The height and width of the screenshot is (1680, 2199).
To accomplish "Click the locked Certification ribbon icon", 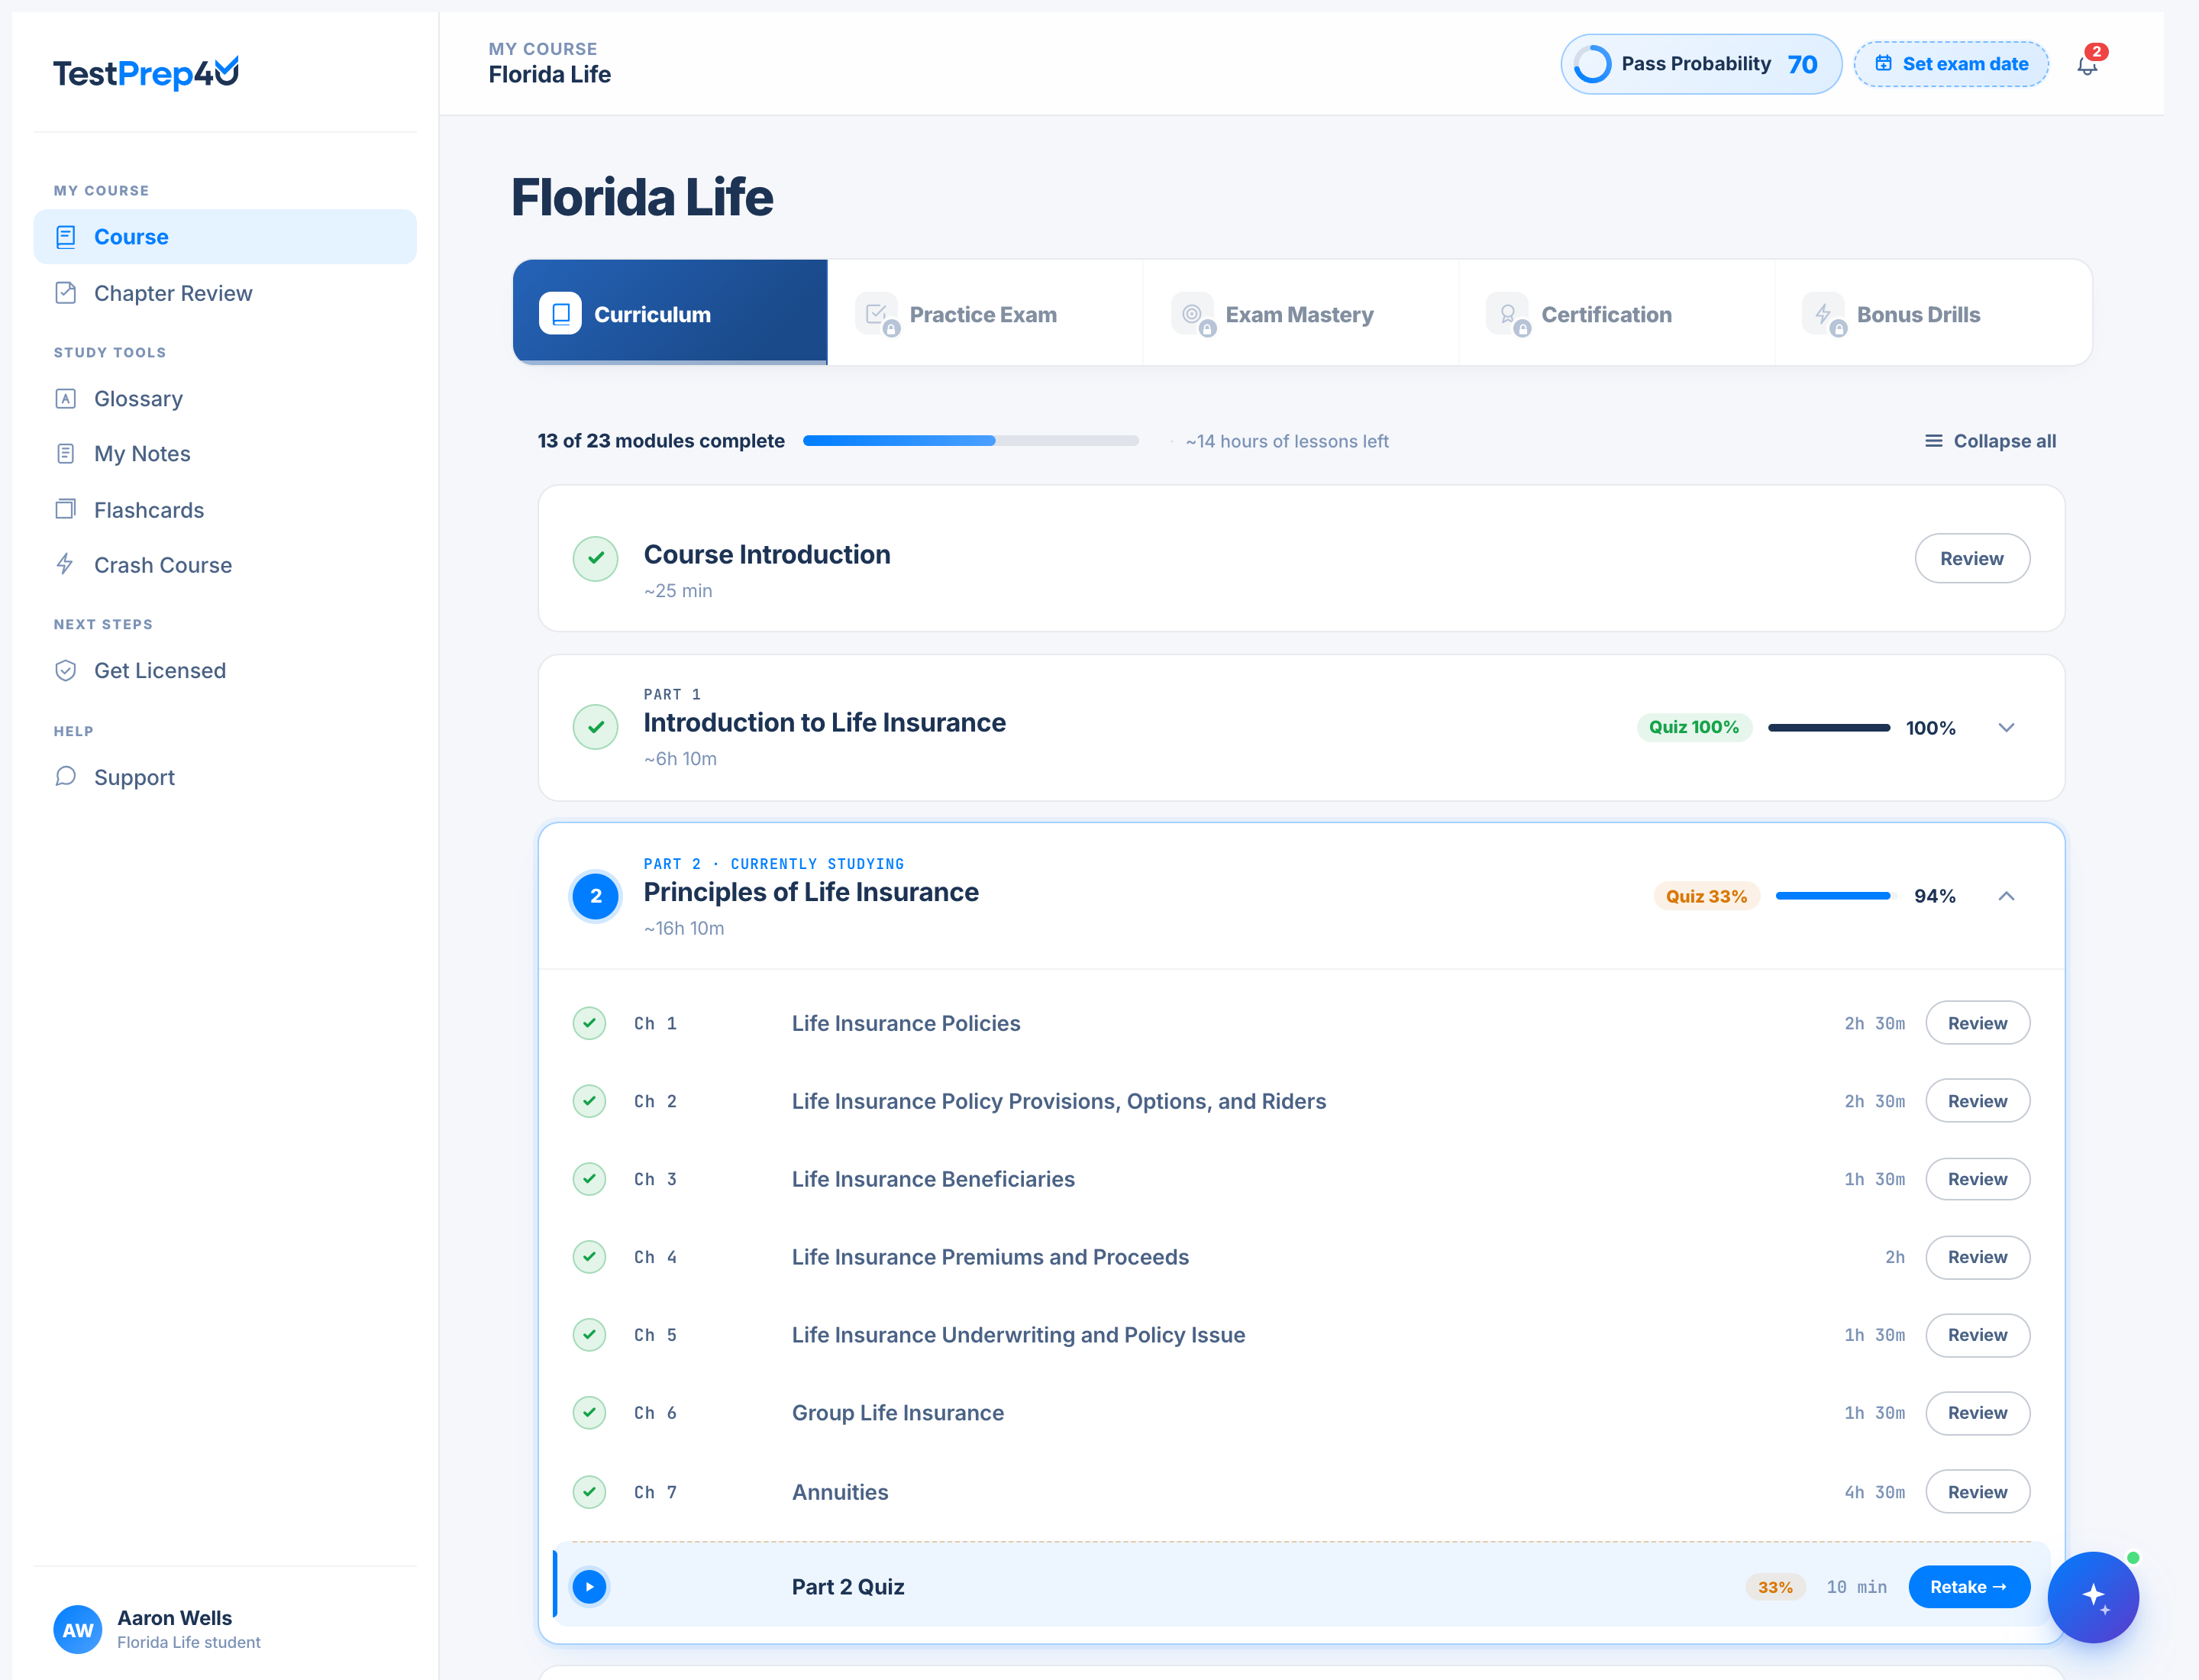I will click(1508, 314).
